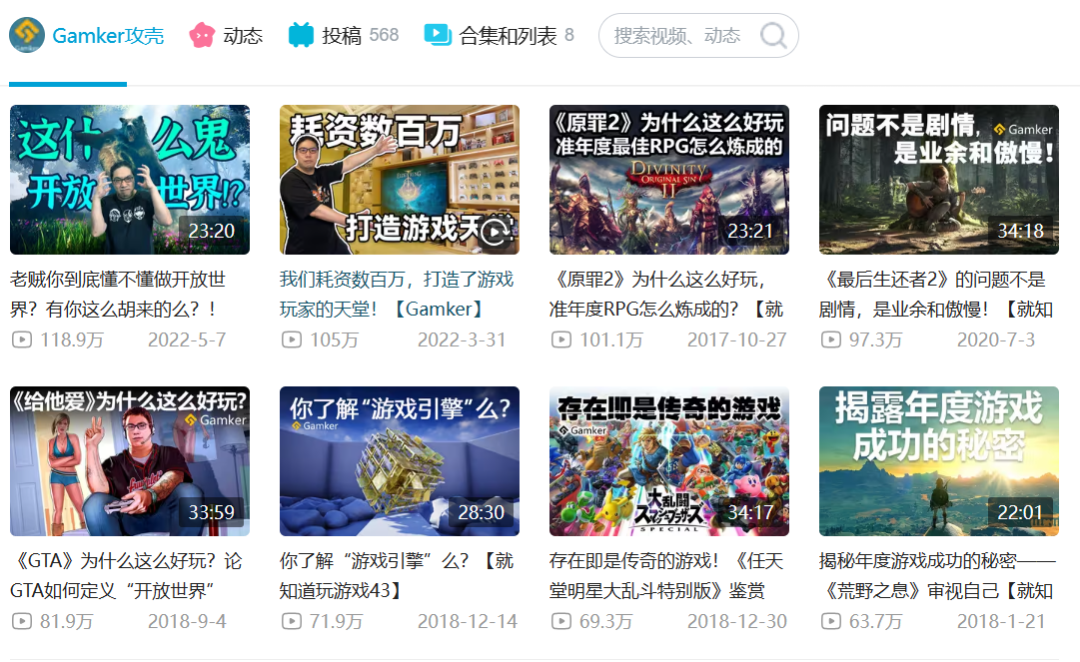Click play-count icon beside 97.3万
The width and height of the screenshot is (1080, 662).
(831, 340)
